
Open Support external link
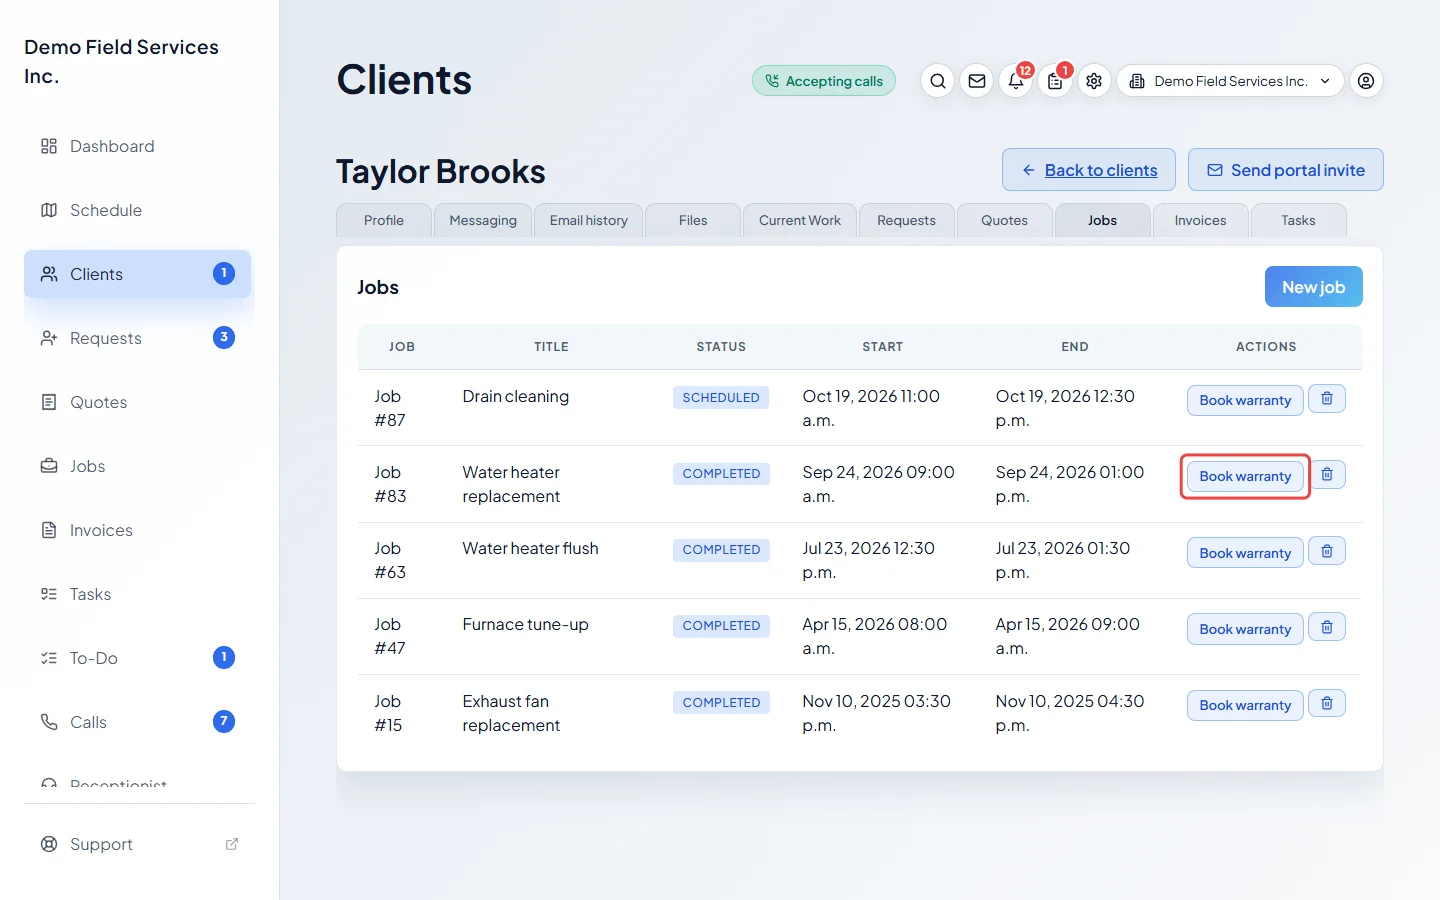tap(138, 844)
